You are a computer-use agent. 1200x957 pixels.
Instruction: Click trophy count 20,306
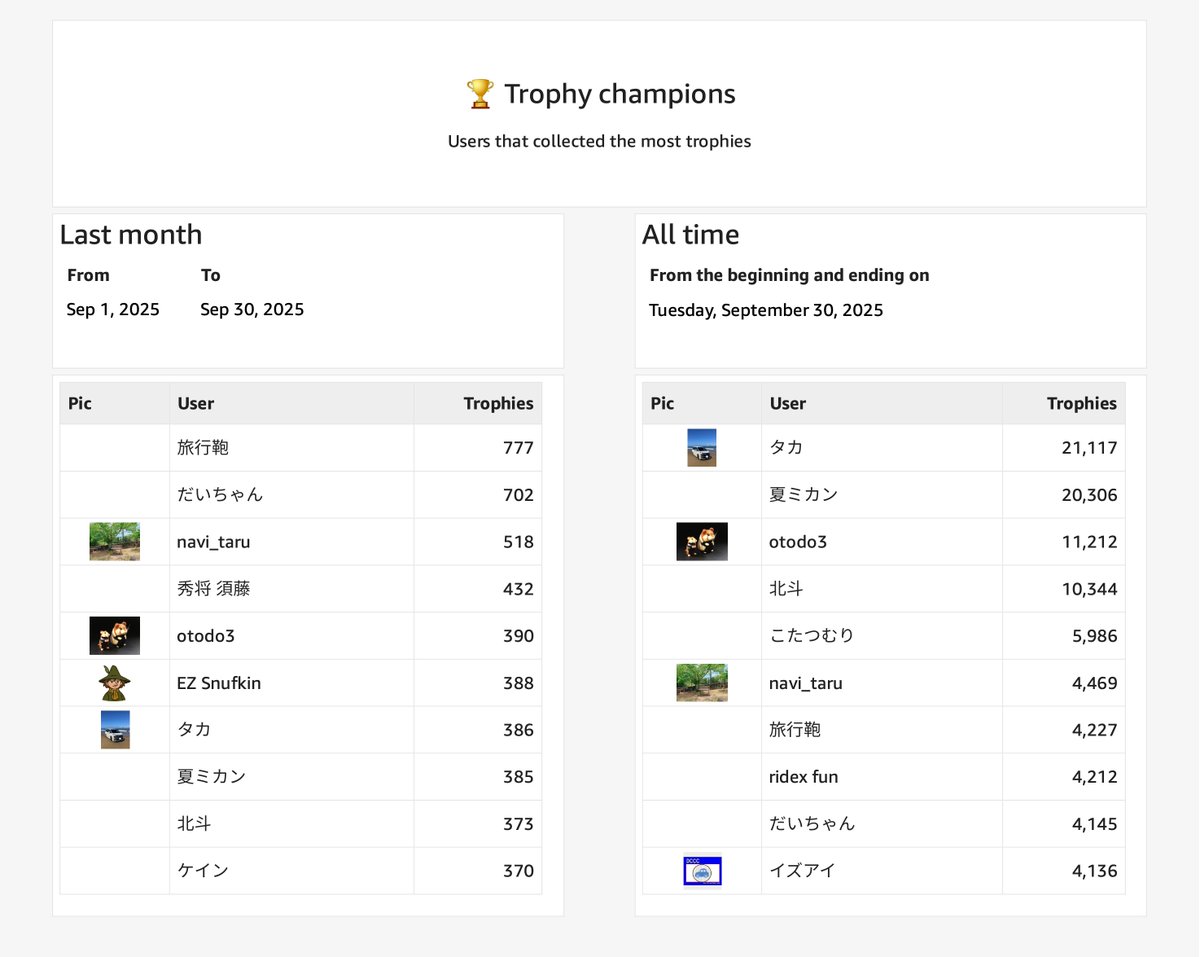pyautogui.click(x=1090, y=495)
